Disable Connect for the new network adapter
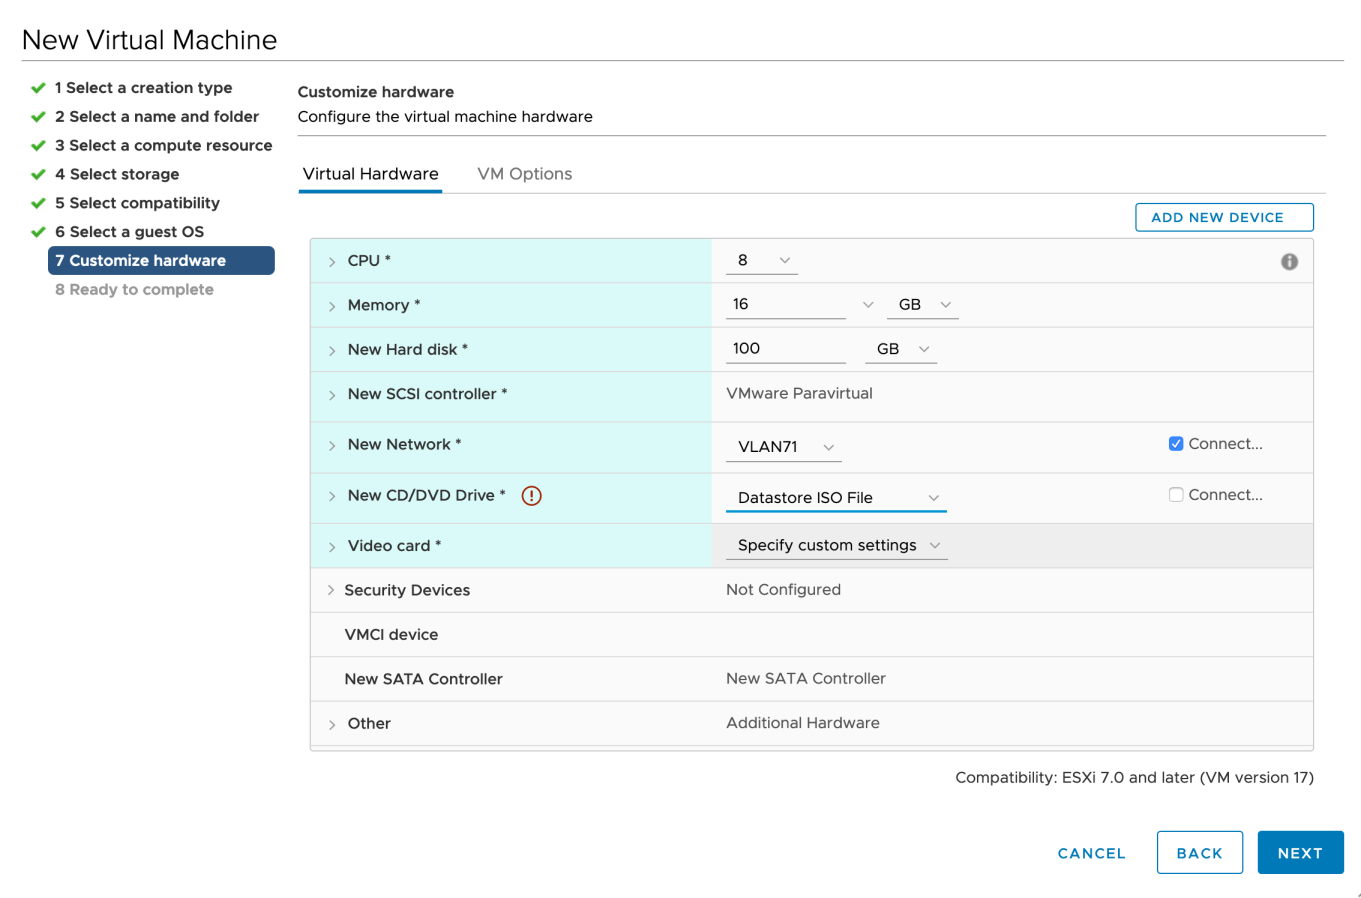This screenshot has width=1361, height=898. [x=1176, y=443]
